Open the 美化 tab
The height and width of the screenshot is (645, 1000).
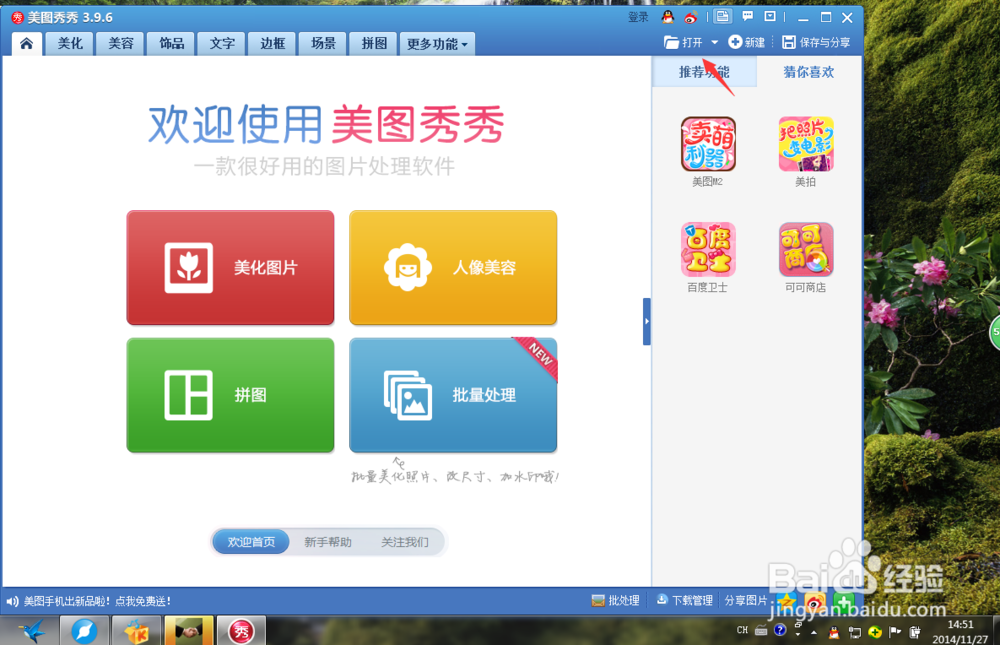(70, 43)
